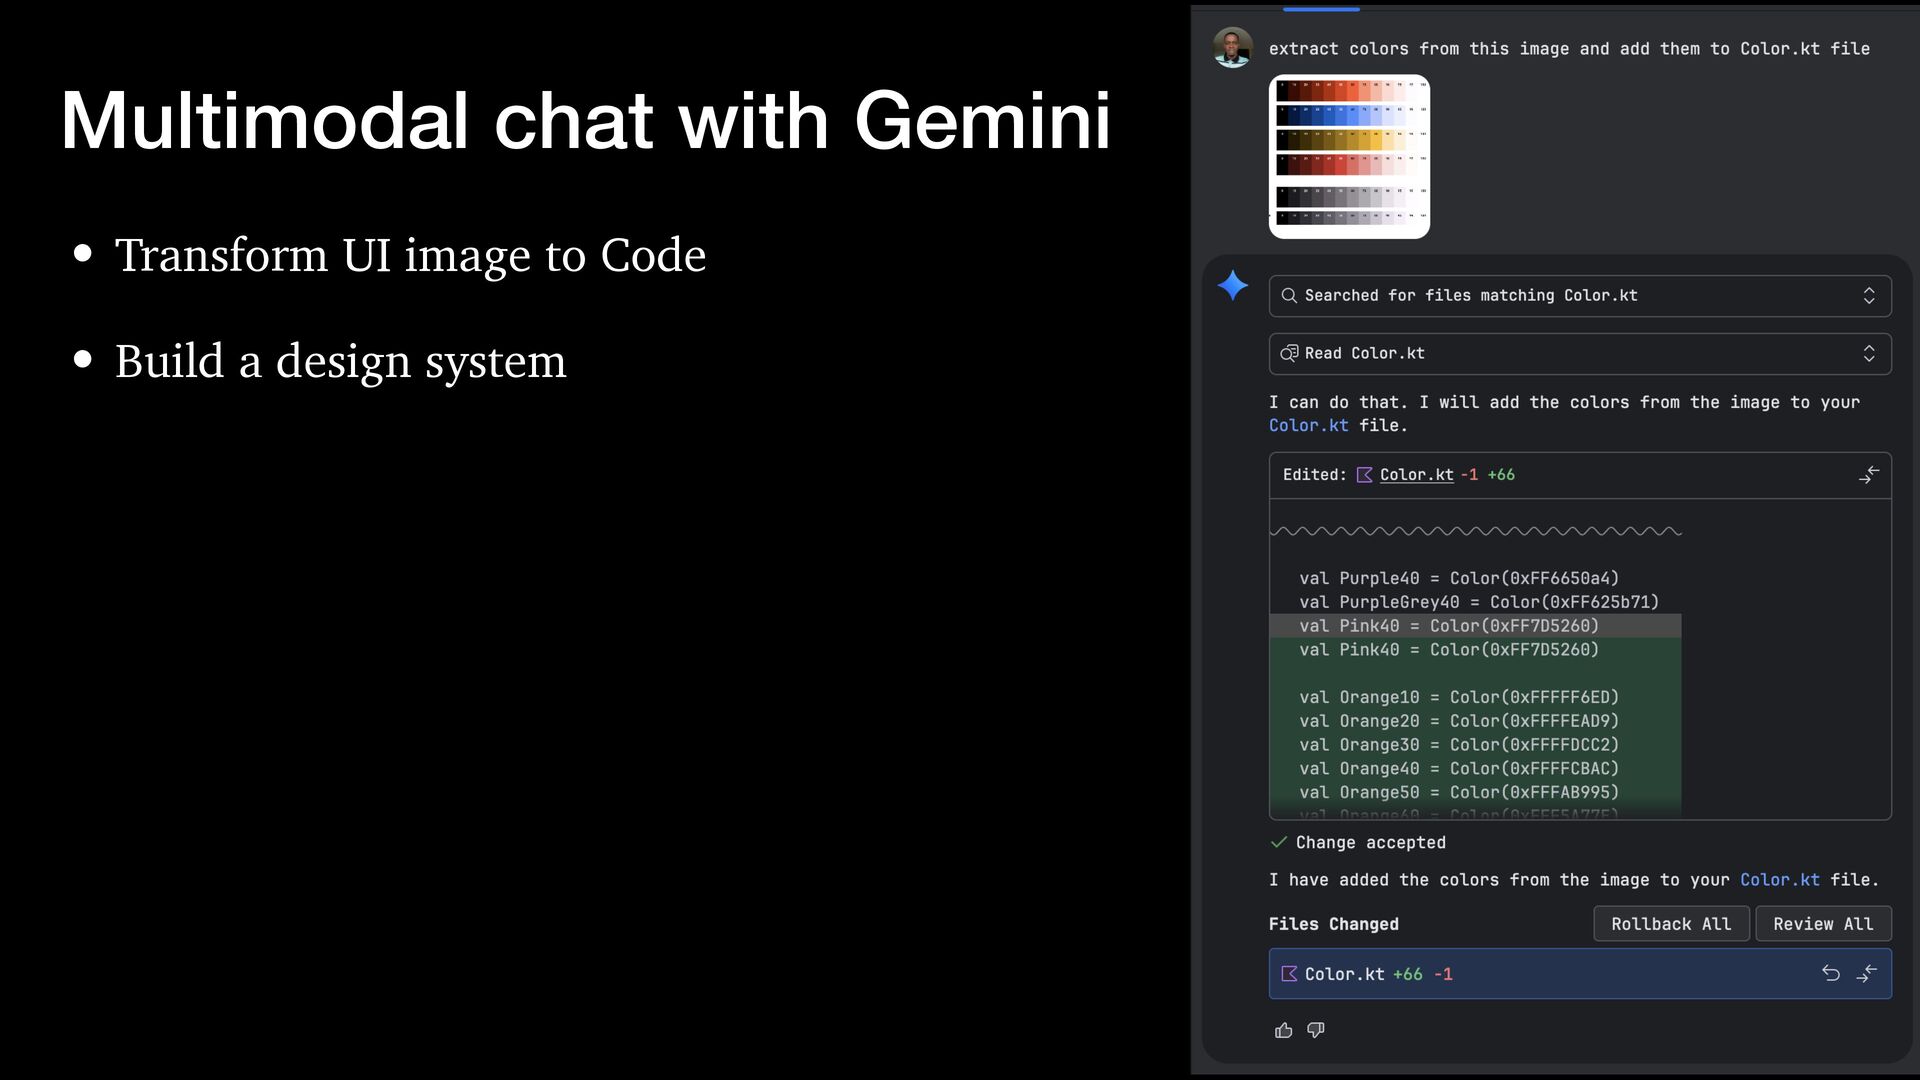Click the diff icon in Color.kt files row
The width and height of the screenshot is (1920, 1080).
coord(1867,973)
